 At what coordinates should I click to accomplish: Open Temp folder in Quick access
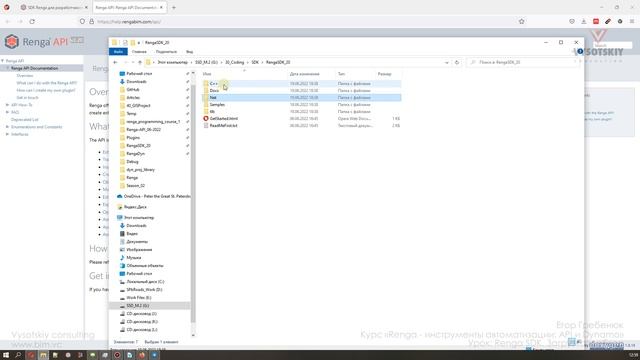(x=131, y=113)
